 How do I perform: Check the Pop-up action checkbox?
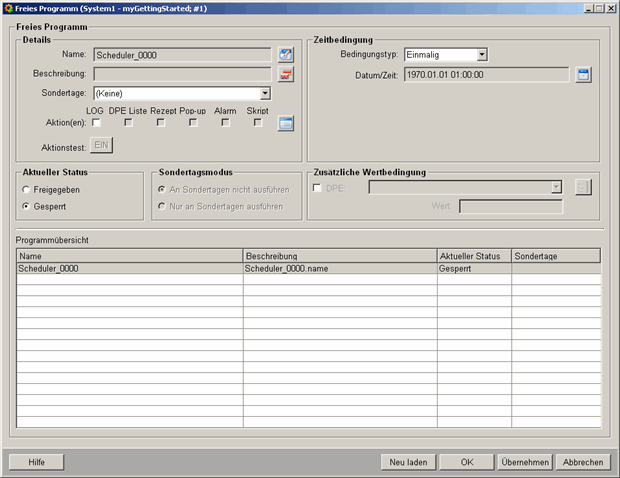(x=193, y=123)
